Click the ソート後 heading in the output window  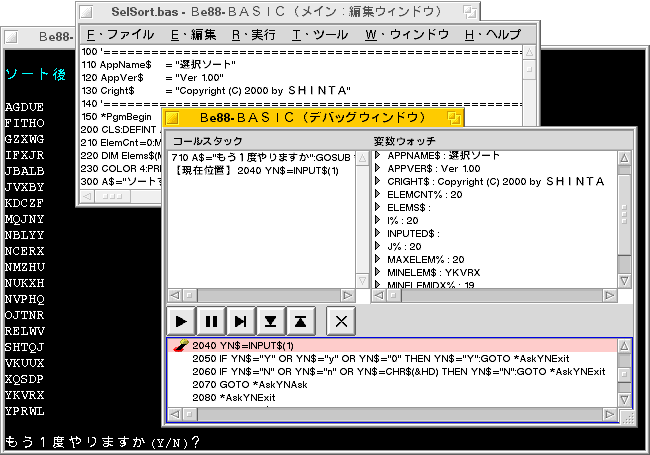coord(36,74)
